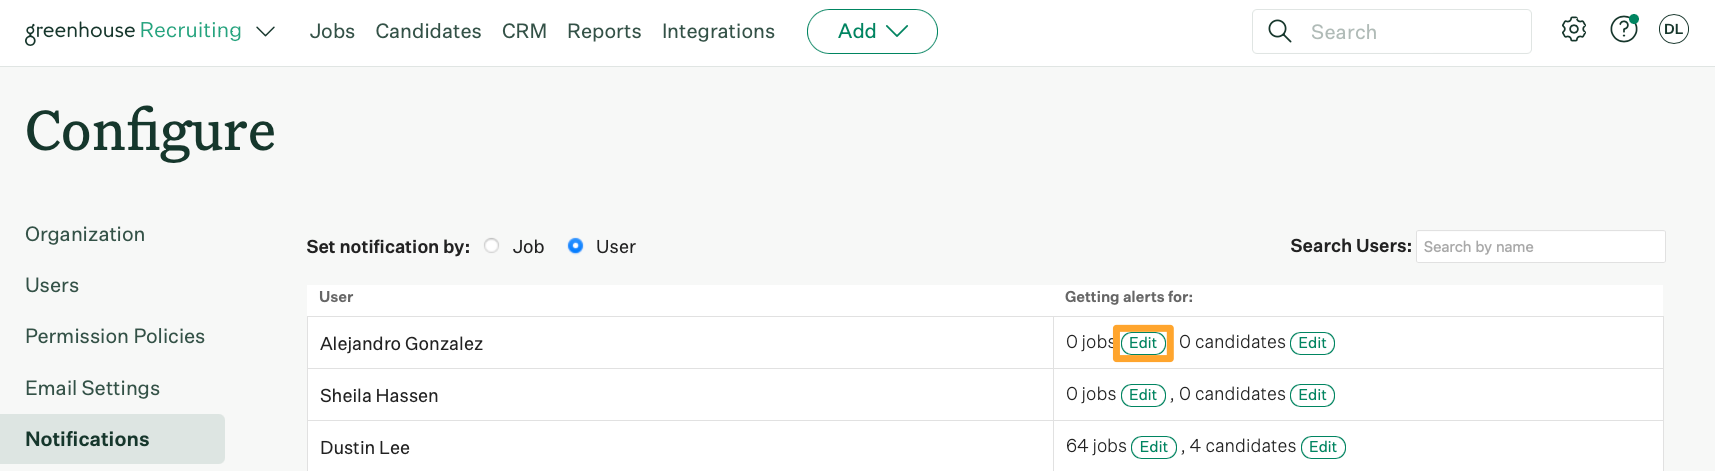This screenshot has height=471, width=1715.
Task: Open the help question mark icon
Action: coord(1624,30)
